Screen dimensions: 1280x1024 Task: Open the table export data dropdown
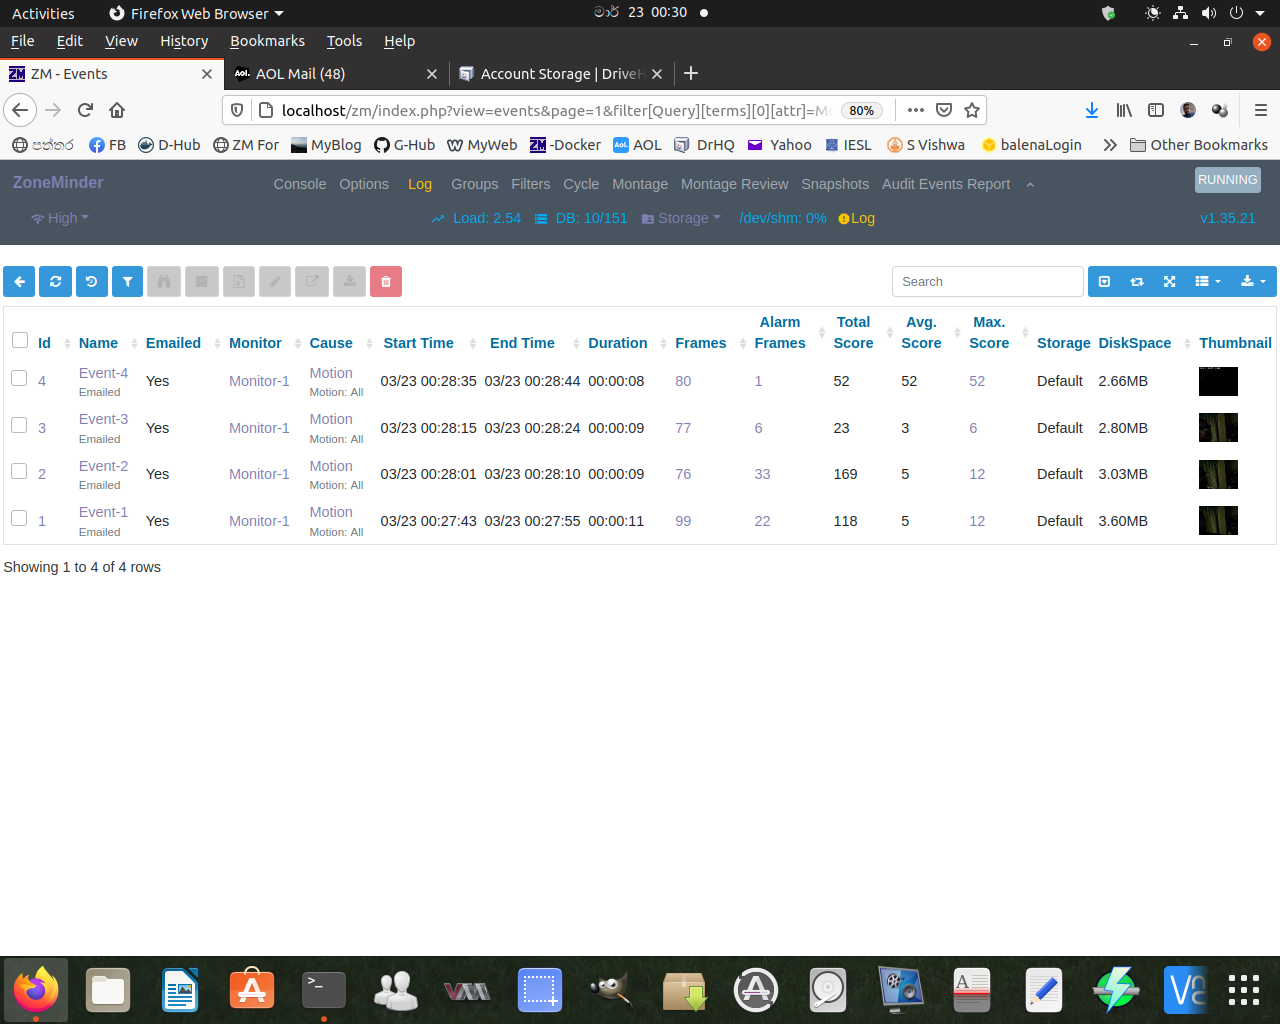[x=1254, y=282]
